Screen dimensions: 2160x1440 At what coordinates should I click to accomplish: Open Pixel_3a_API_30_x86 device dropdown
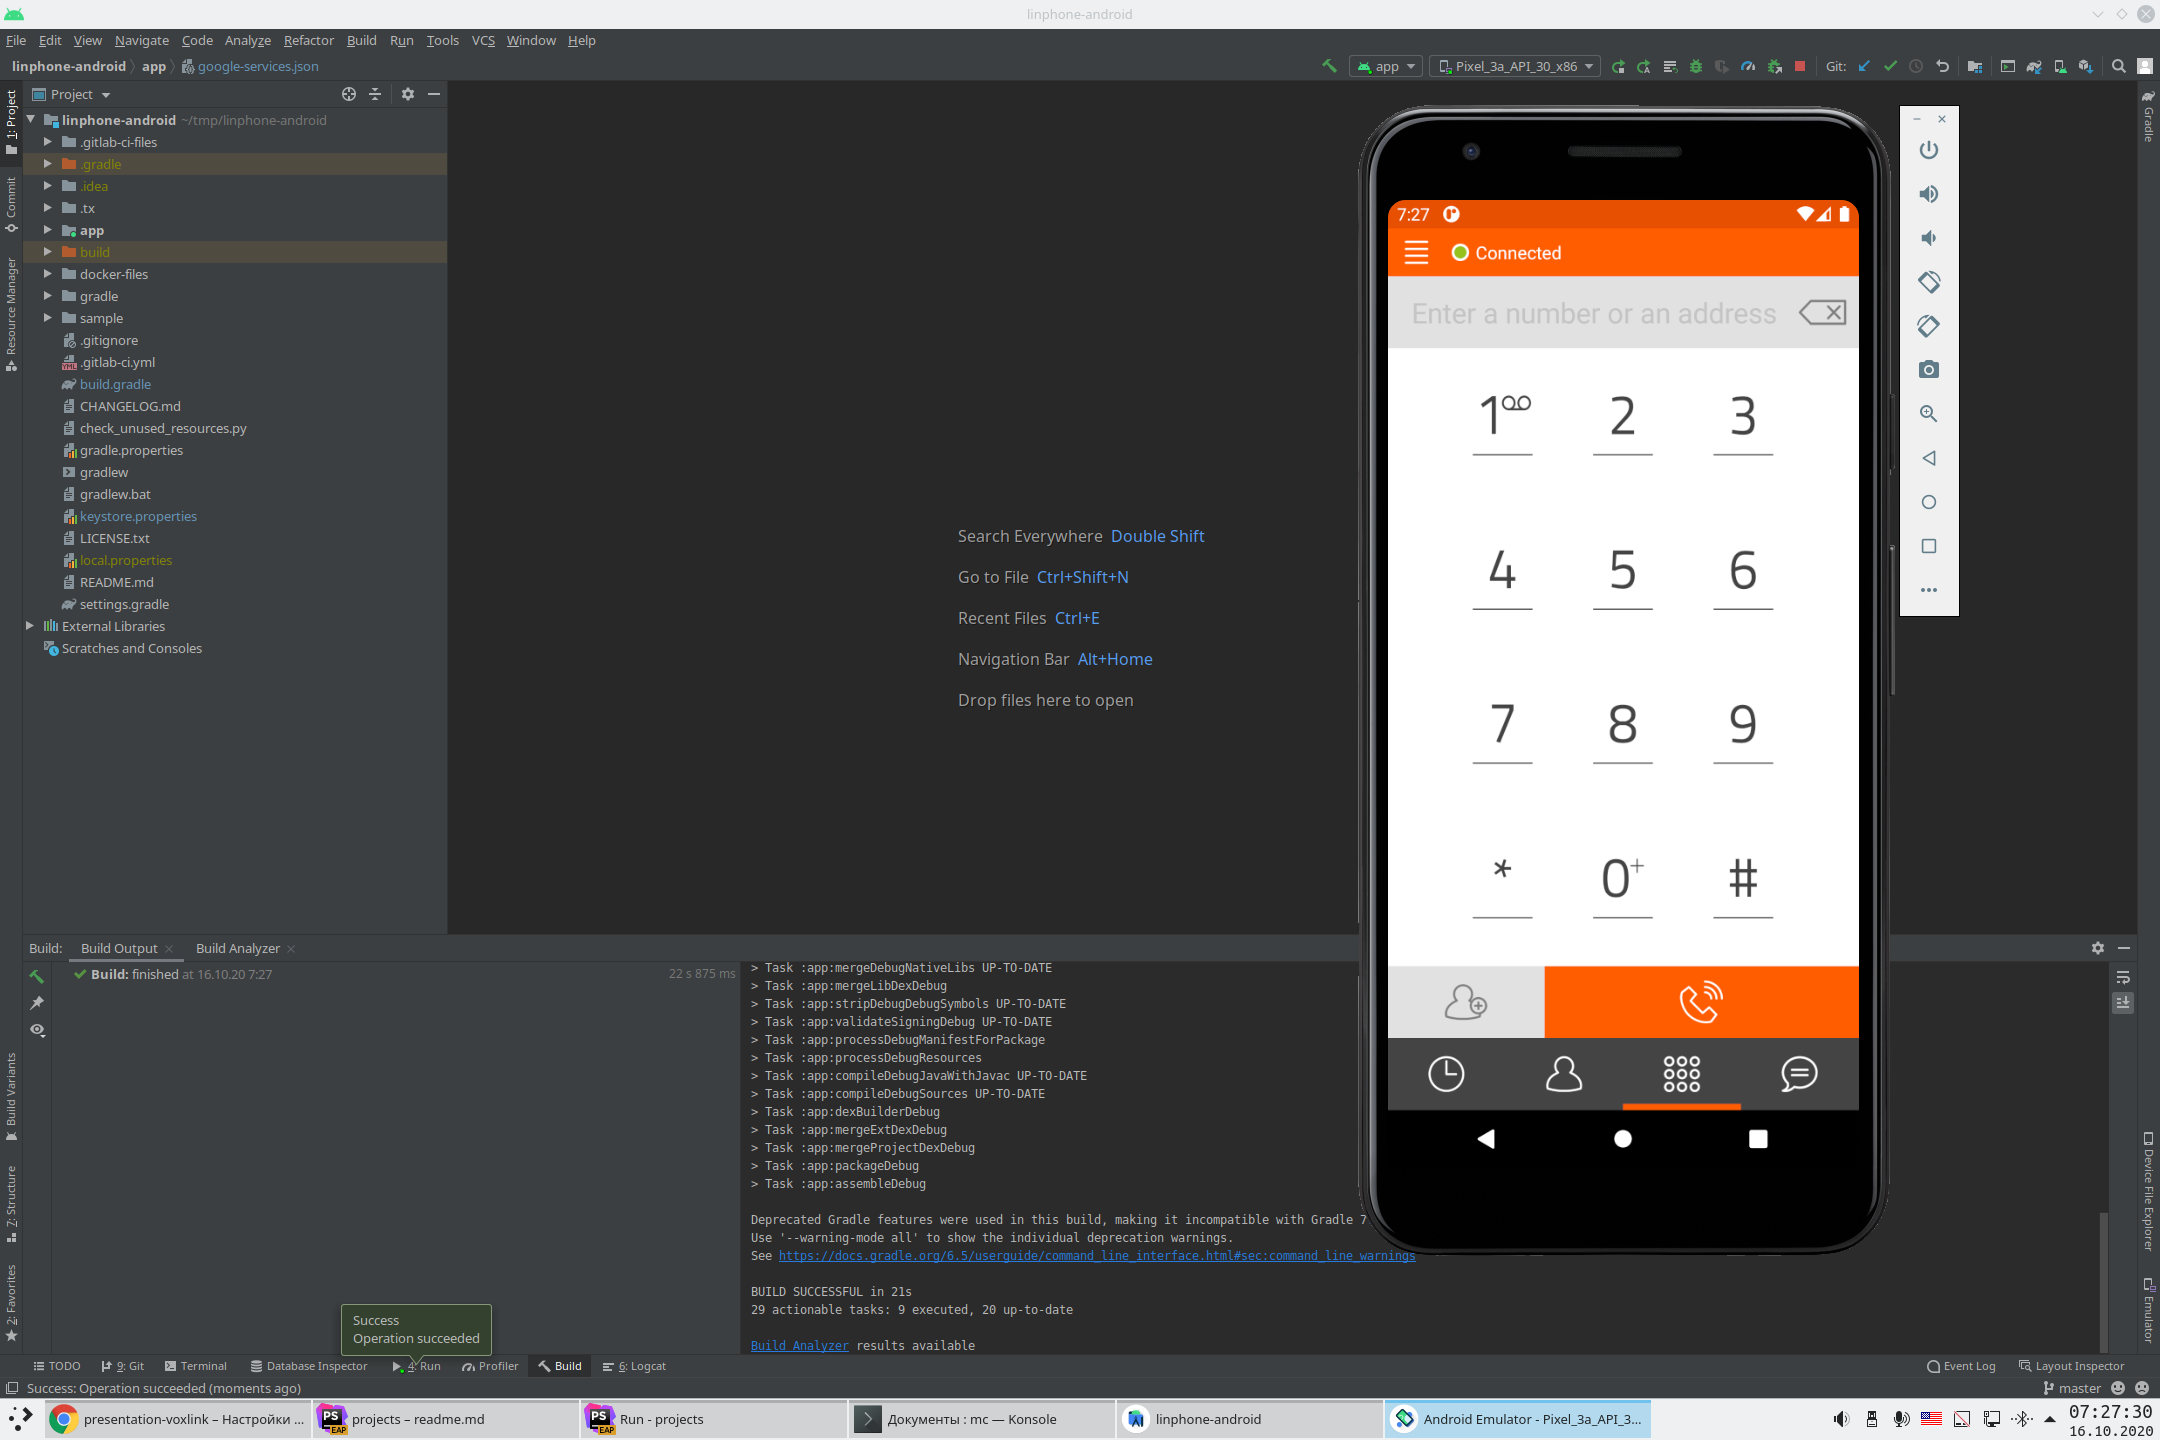tap(1515, 66)
